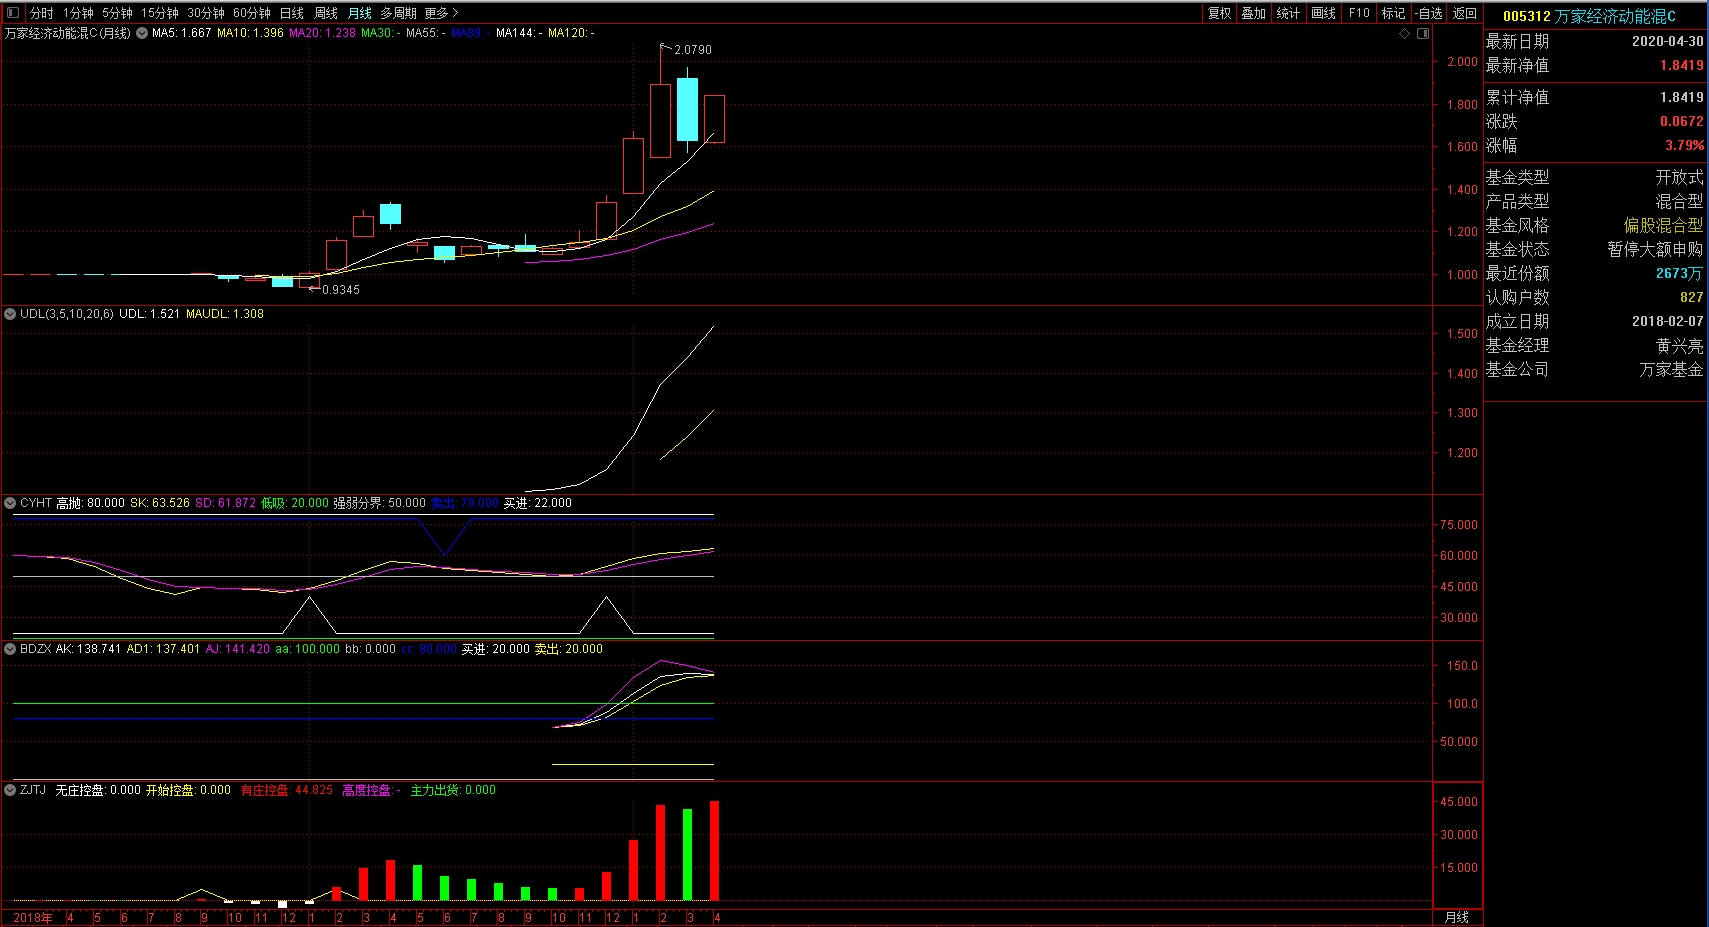Click the MAUDL: 1.308 label
The width and height of the screenshot is (1709, 927).
pos(225,313)
